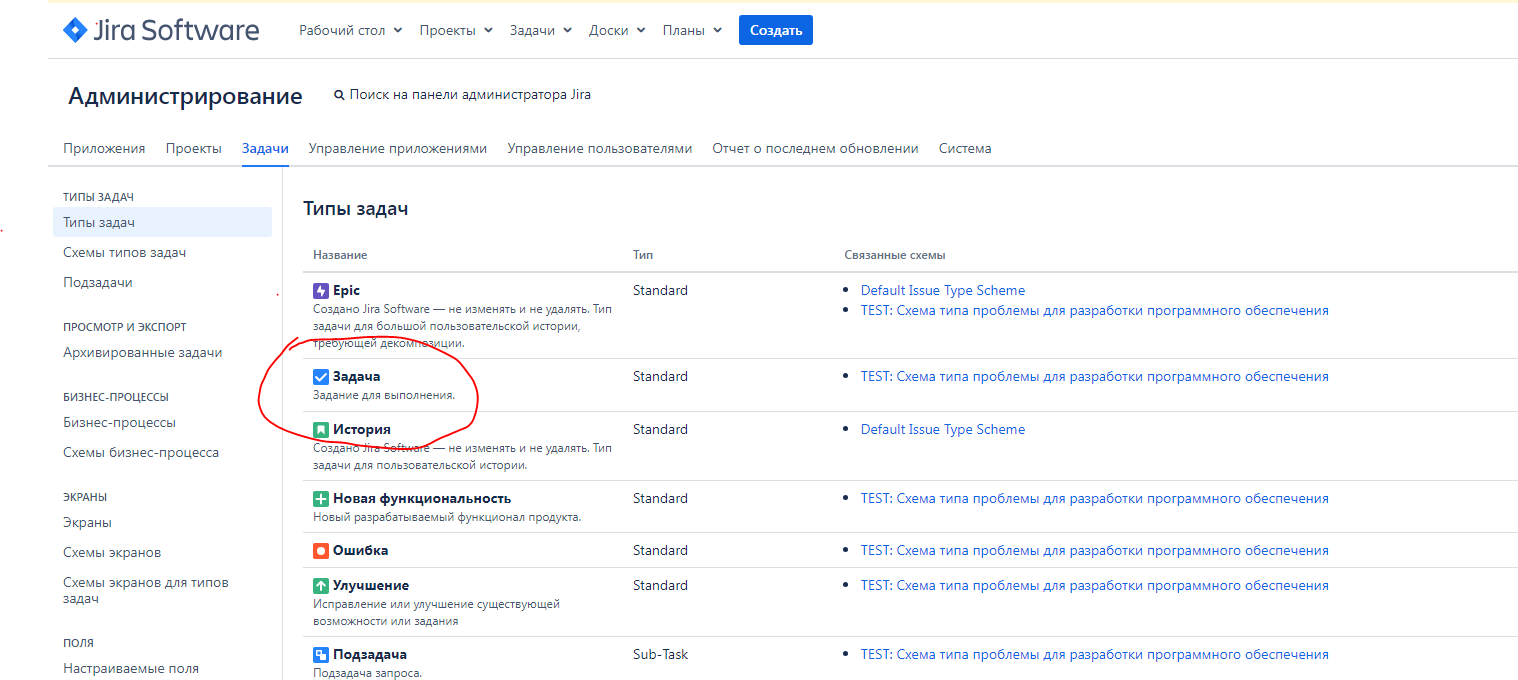Click the Jira Software logo icon
Image resolution: width=1518 pixels, height=680 pixels.
75,30
